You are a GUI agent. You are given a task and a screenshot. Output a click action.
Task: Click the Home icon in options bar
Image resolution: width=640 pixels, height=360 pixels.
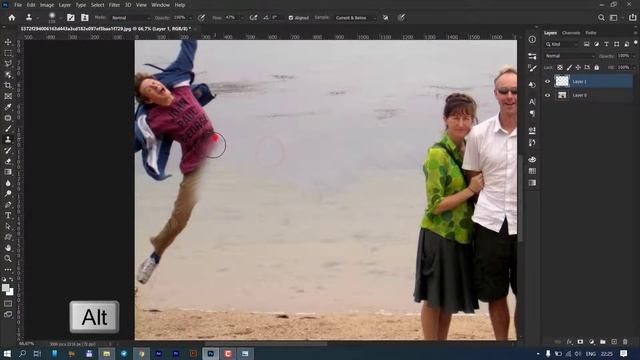click(x=12, y=18)
